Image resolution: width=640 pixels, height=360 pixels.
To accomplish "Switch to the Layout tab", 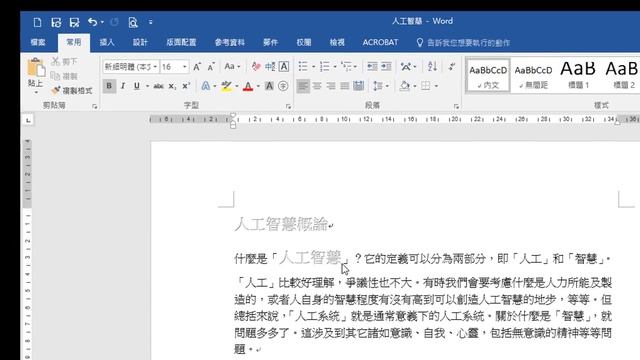I will [181, 42].
